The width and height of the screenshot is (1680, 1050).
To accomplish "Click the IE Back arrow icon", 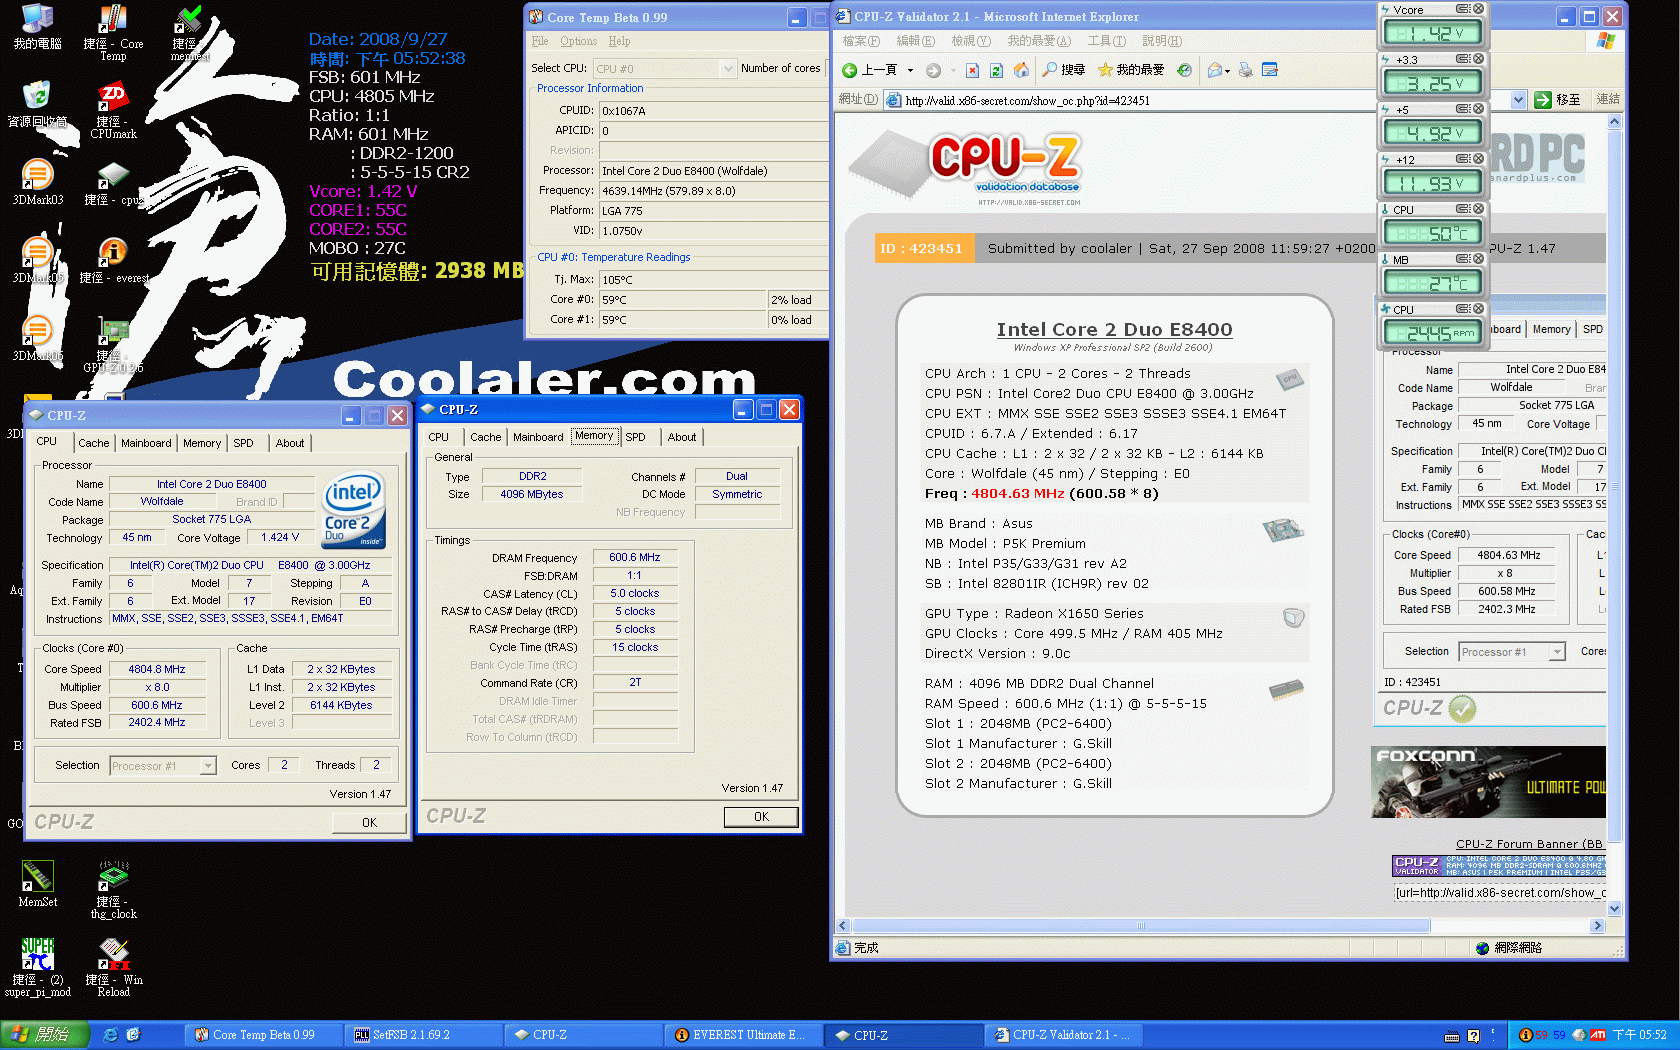I will [x=849, y=70].
